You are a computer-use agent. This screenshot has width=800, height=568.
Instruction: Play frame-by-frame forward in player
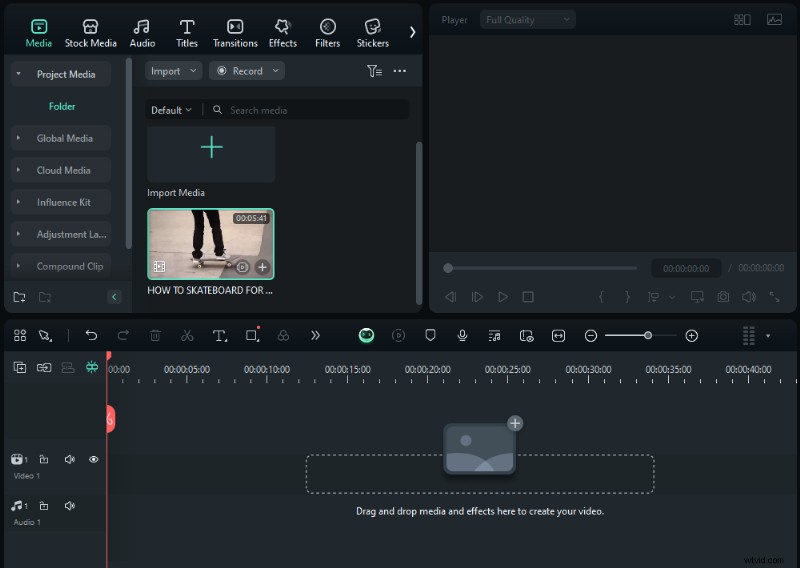477,297
